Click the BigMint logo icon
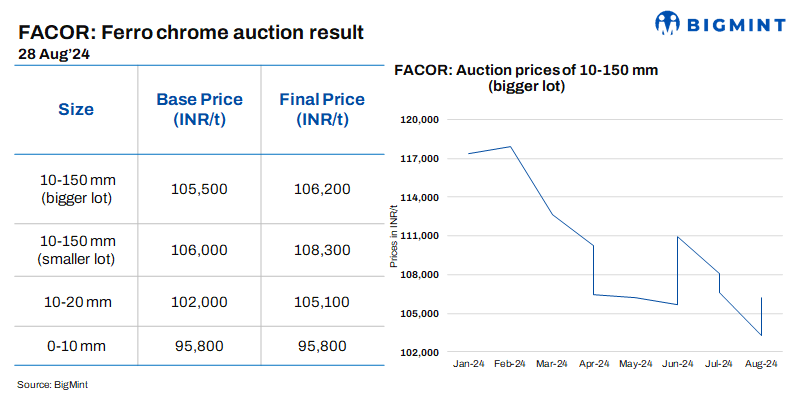The height and width of the screenshot is (401, 804). [667, 23]
